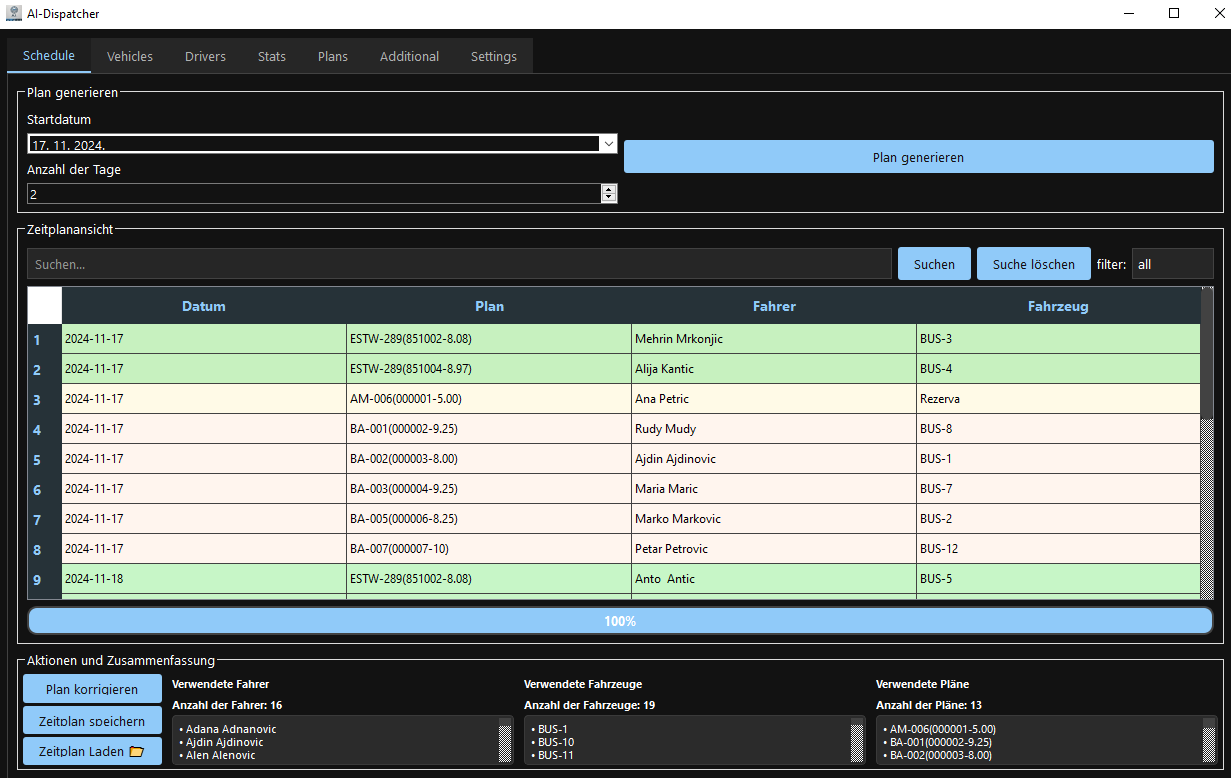Switch to the Vehicles tab
The height and width of the screenshot is (778, 1231).
(130, 56)
